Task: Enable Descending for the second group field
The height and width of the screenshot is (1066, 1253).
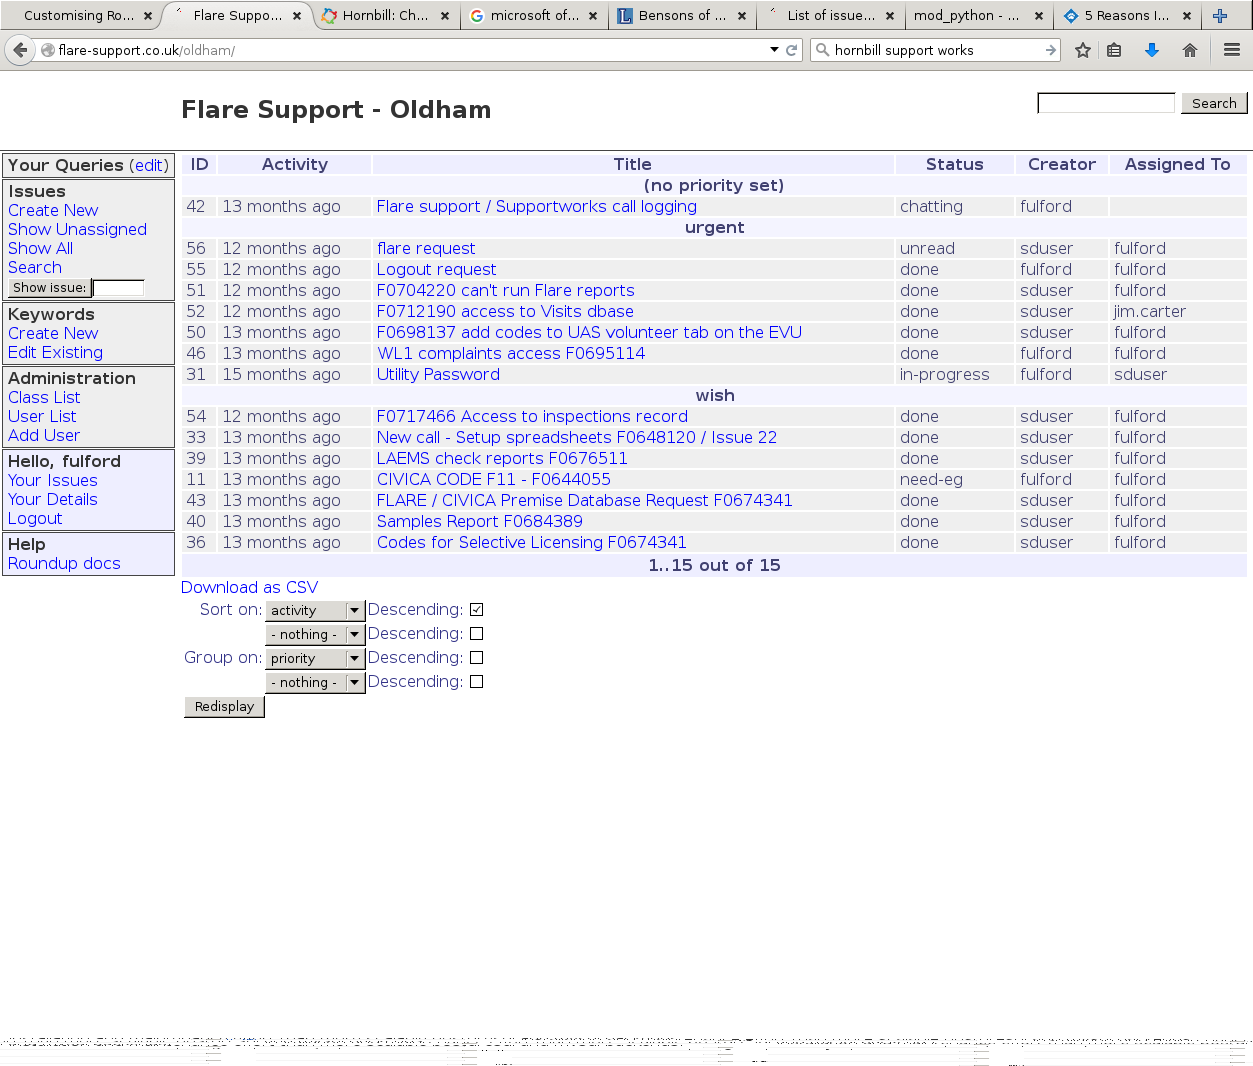Action: point(477,682)
